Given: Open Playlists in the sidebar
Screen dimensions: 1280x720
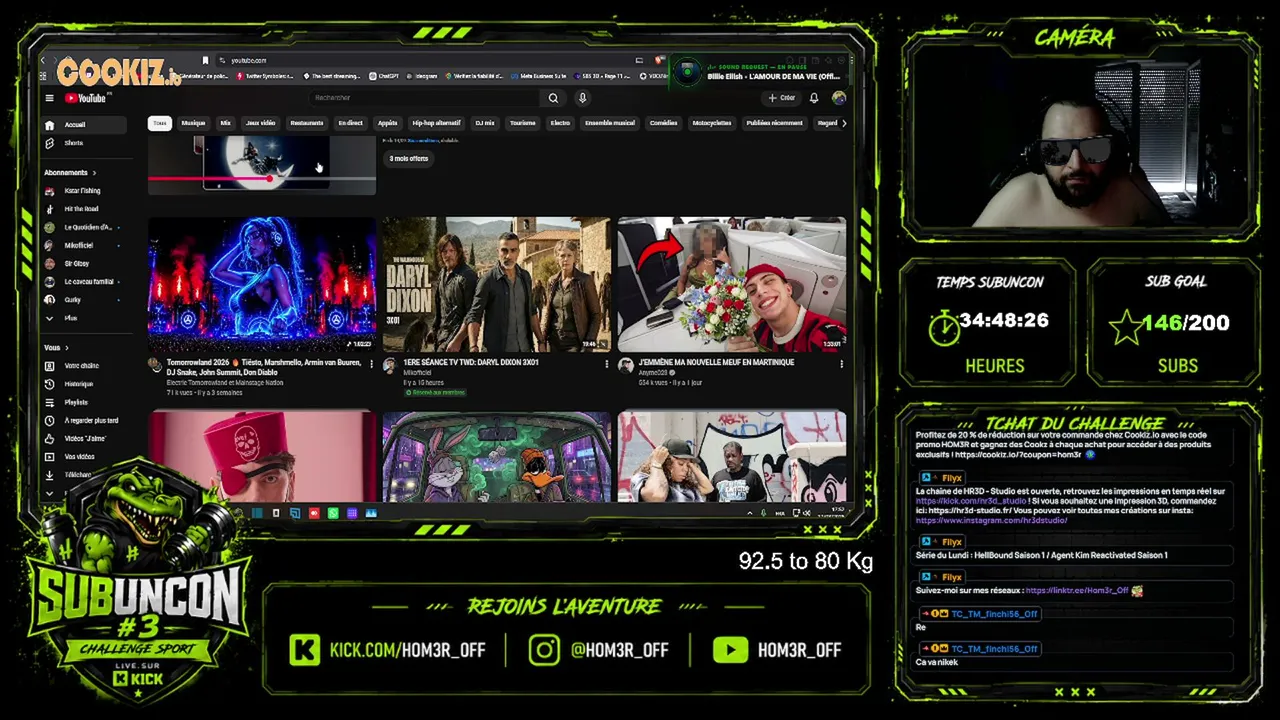Looking at the screenshot, I should [86, 402].
